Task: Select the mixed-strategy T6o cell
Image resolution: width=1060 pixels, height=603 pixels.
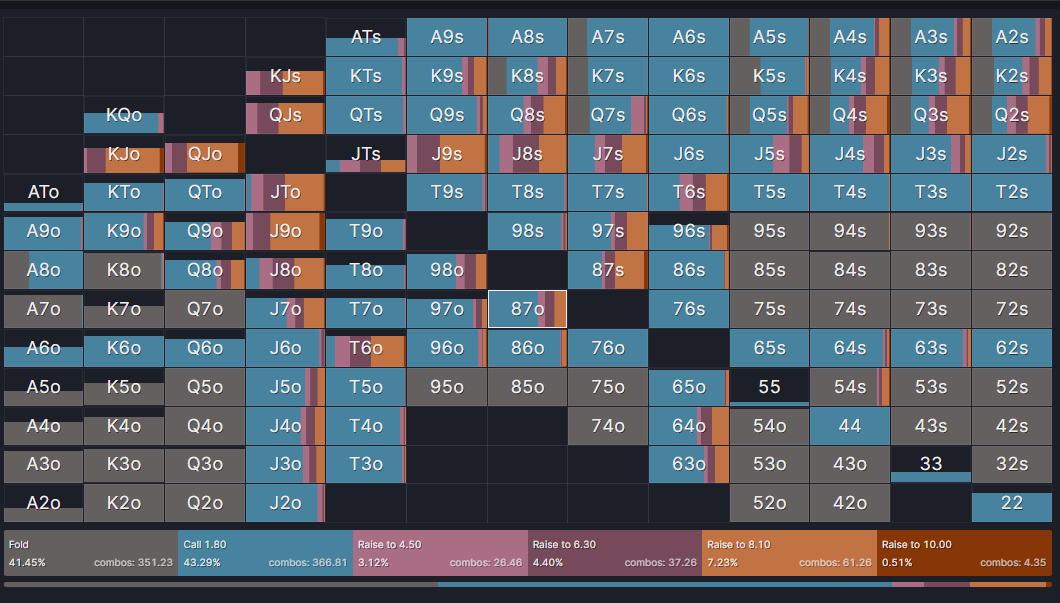Action: [365, 348]
